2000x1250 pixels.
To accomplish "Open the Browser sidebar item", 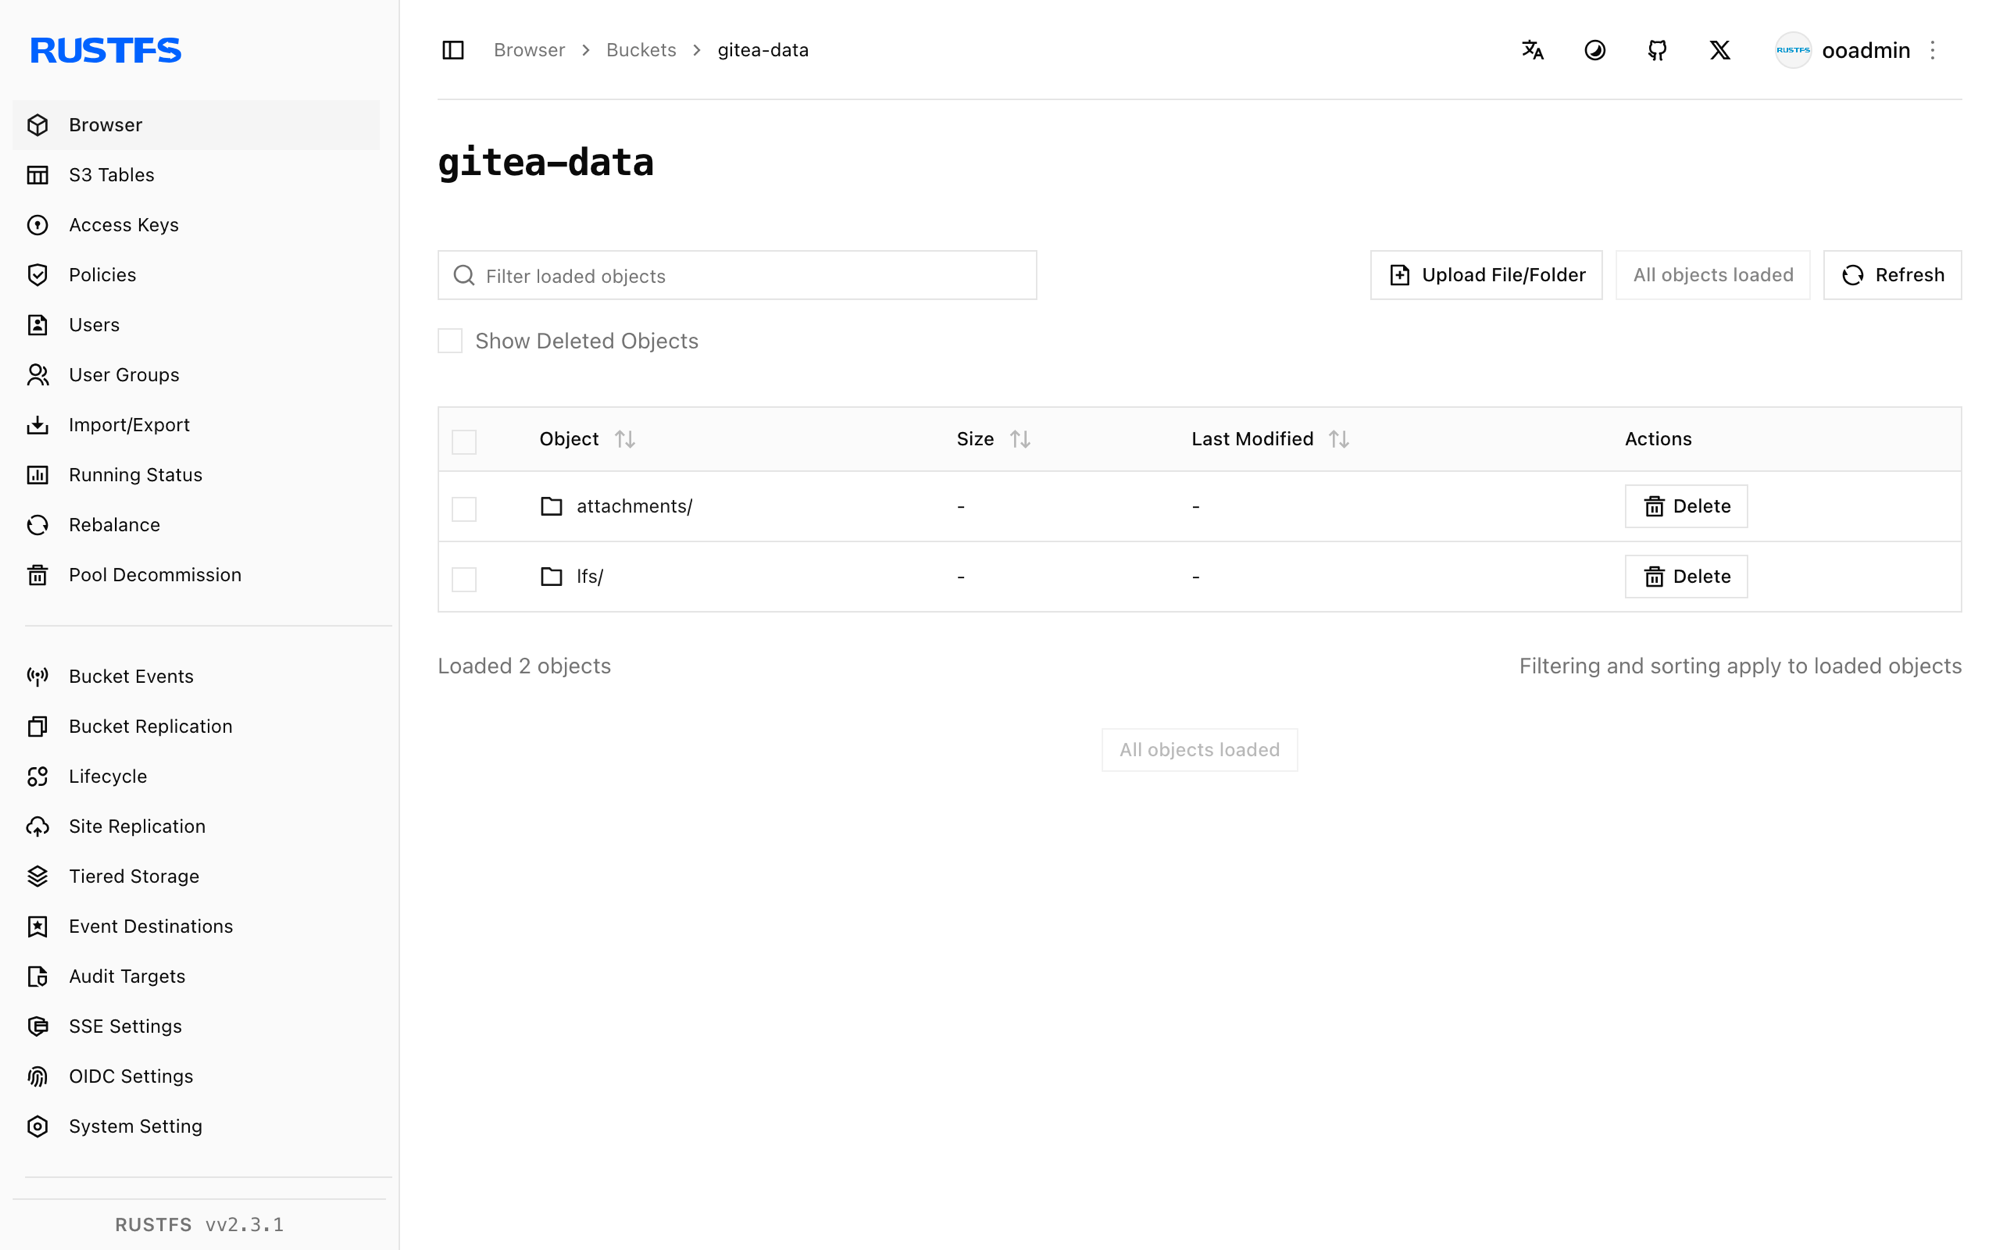I will (196, 125).
